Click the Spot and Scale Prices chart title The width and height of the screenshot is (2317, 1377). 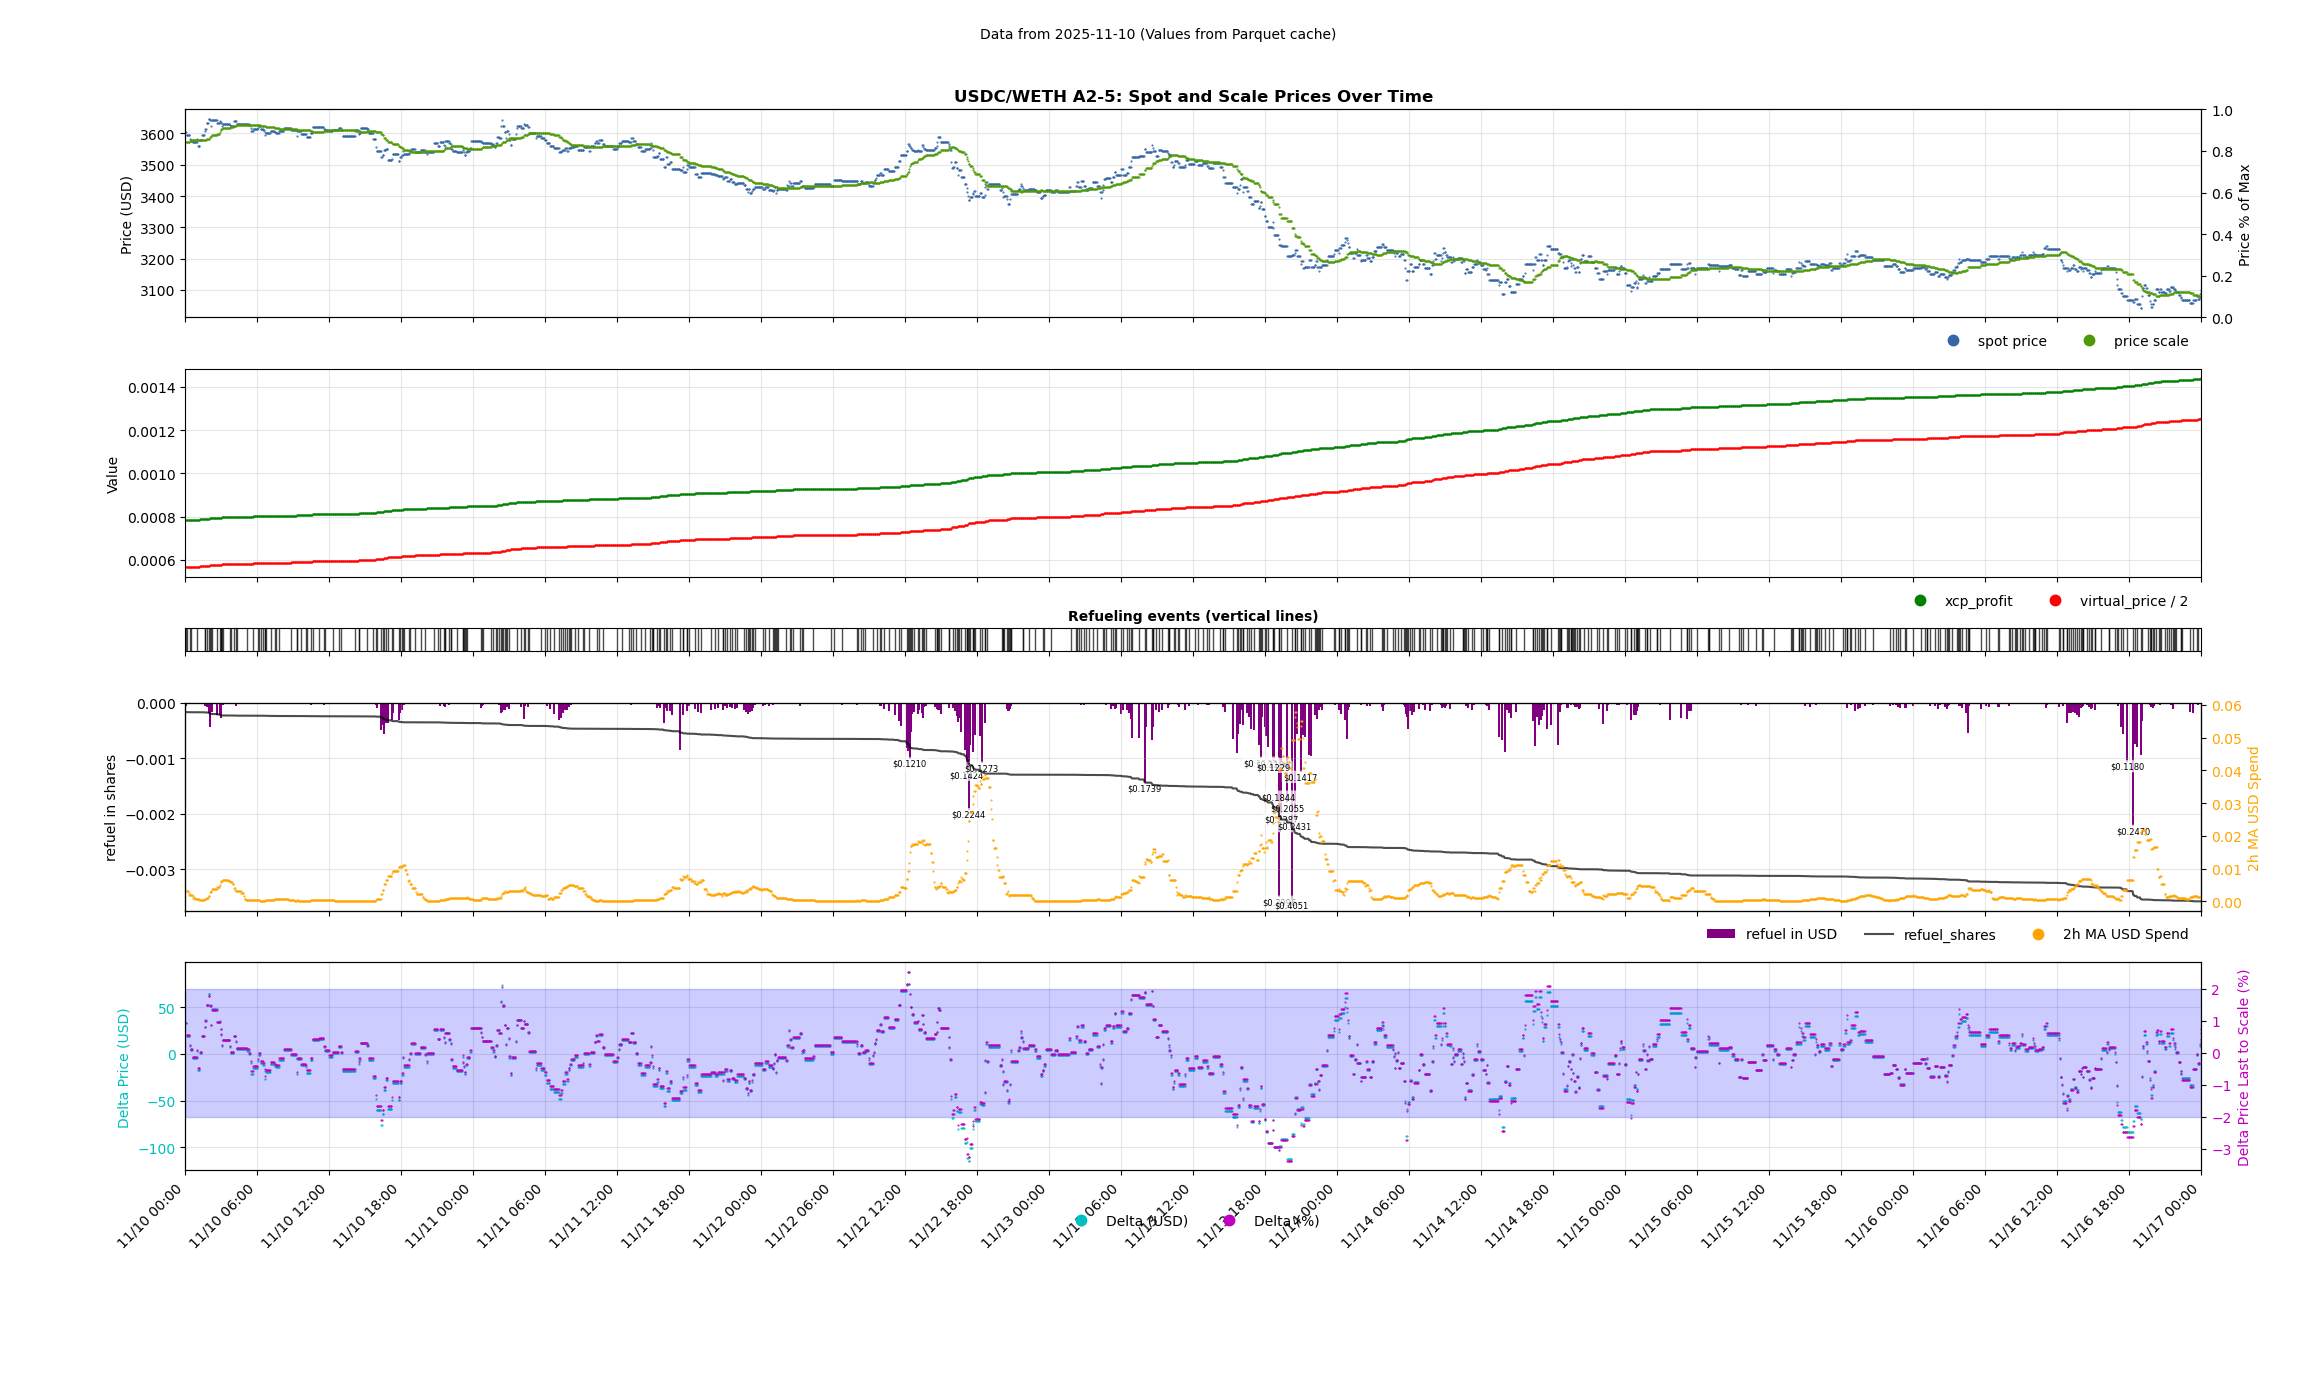point(1192,97)
